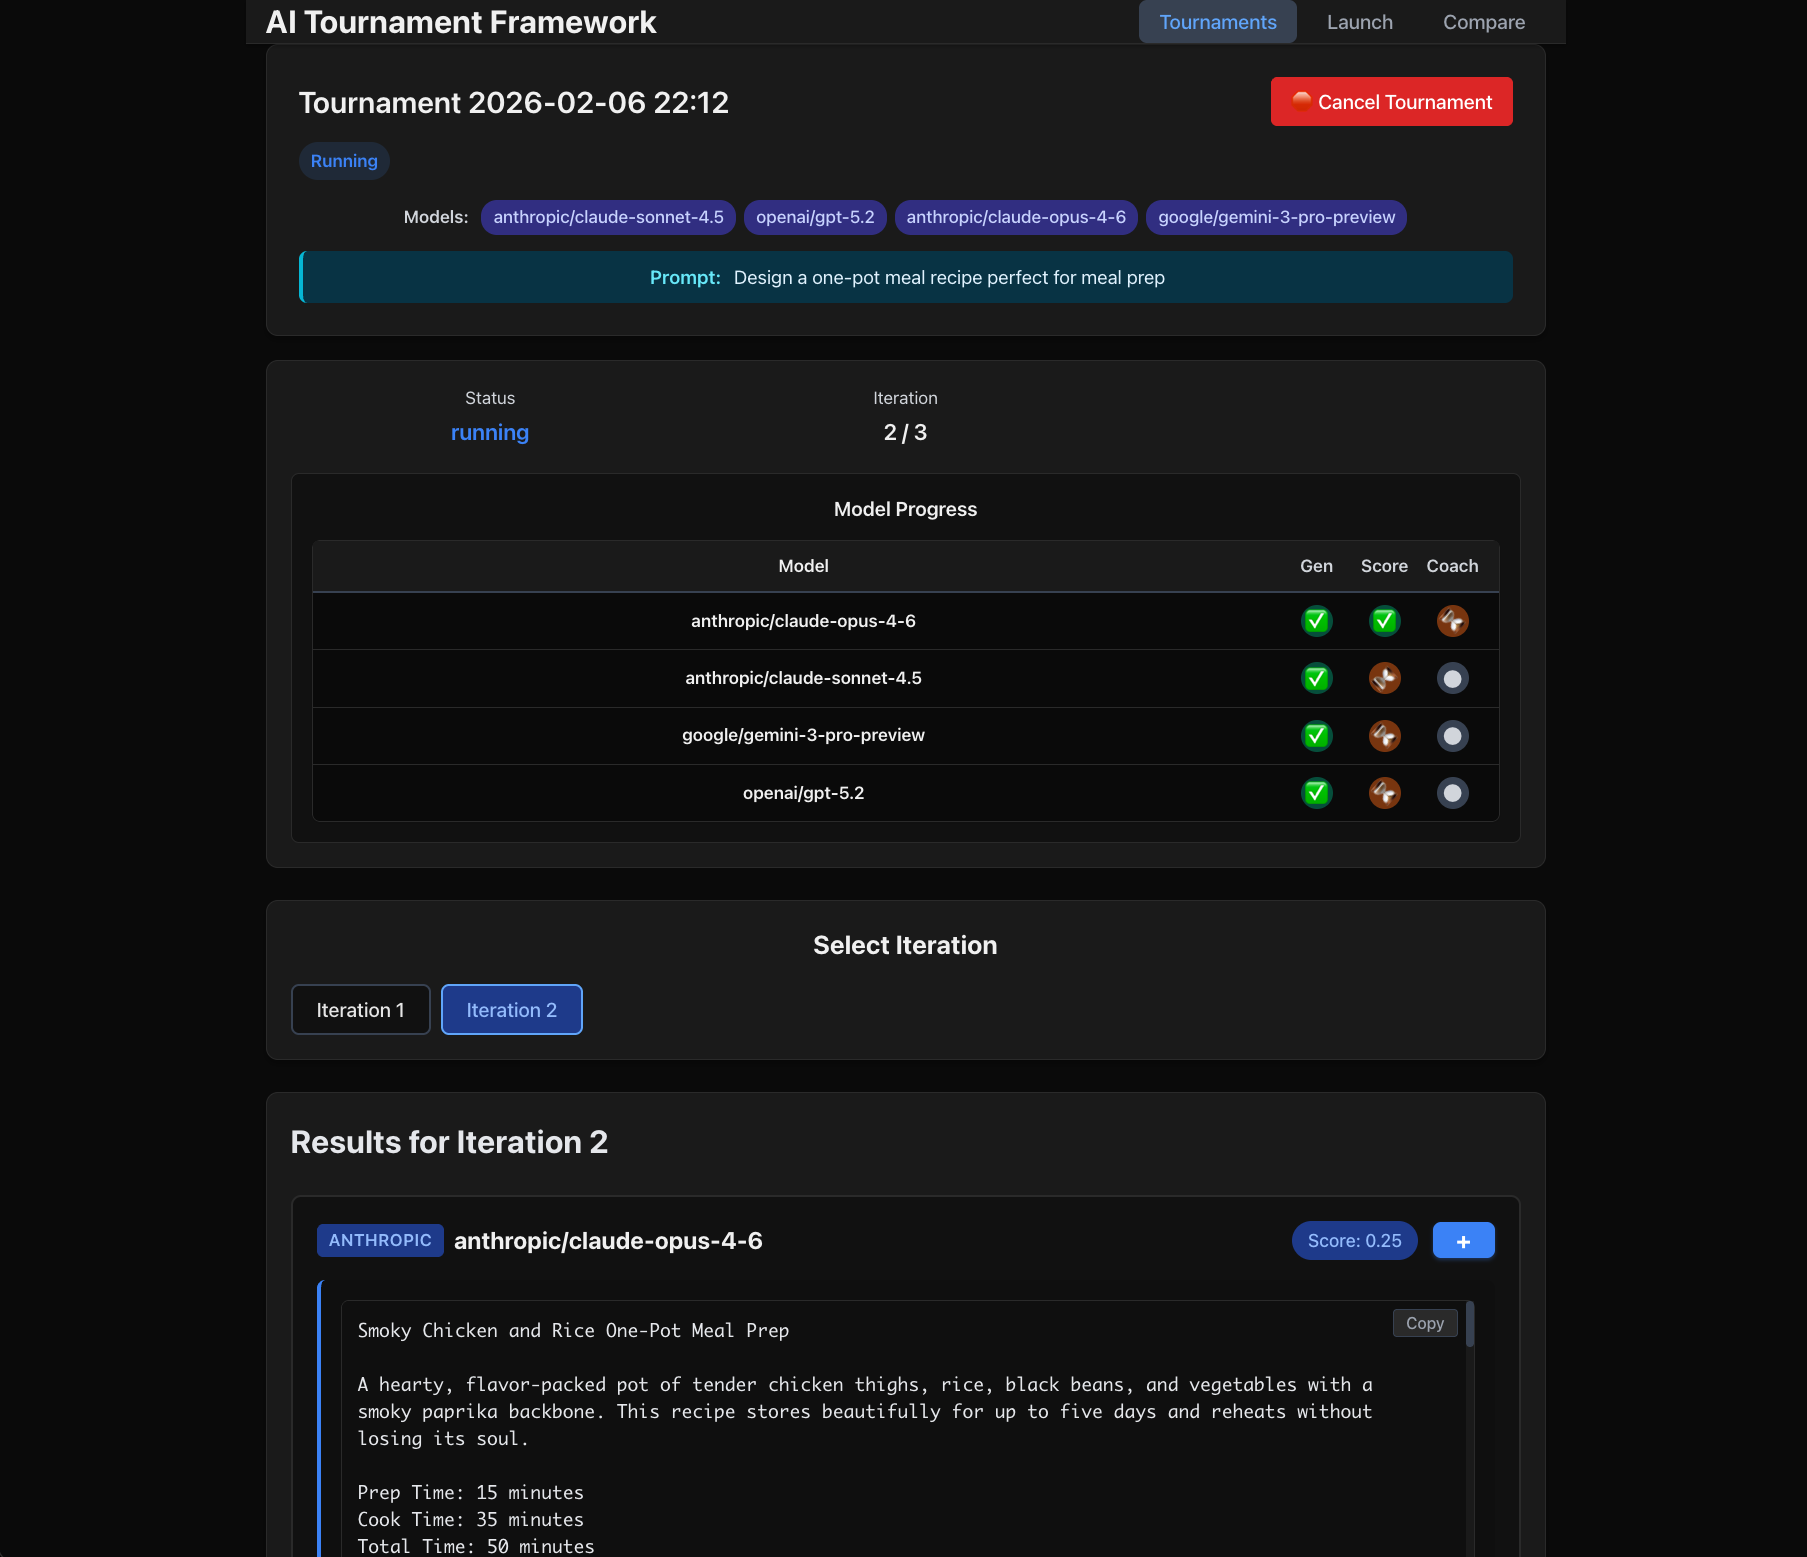
Task: Click the Score checkmark icon for claude-opus-4-6
Action: pos(1384,620)
